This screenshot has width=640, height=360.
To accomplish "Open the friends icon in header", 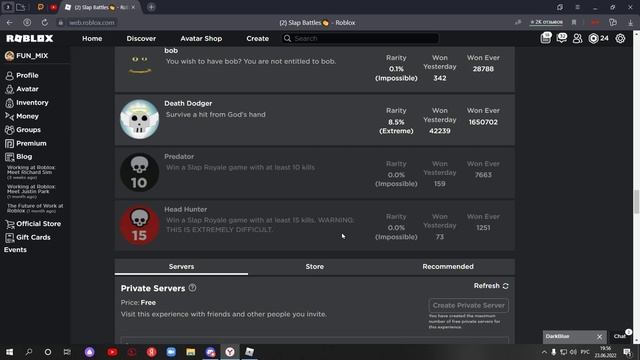I will click(x=577, y=38).
